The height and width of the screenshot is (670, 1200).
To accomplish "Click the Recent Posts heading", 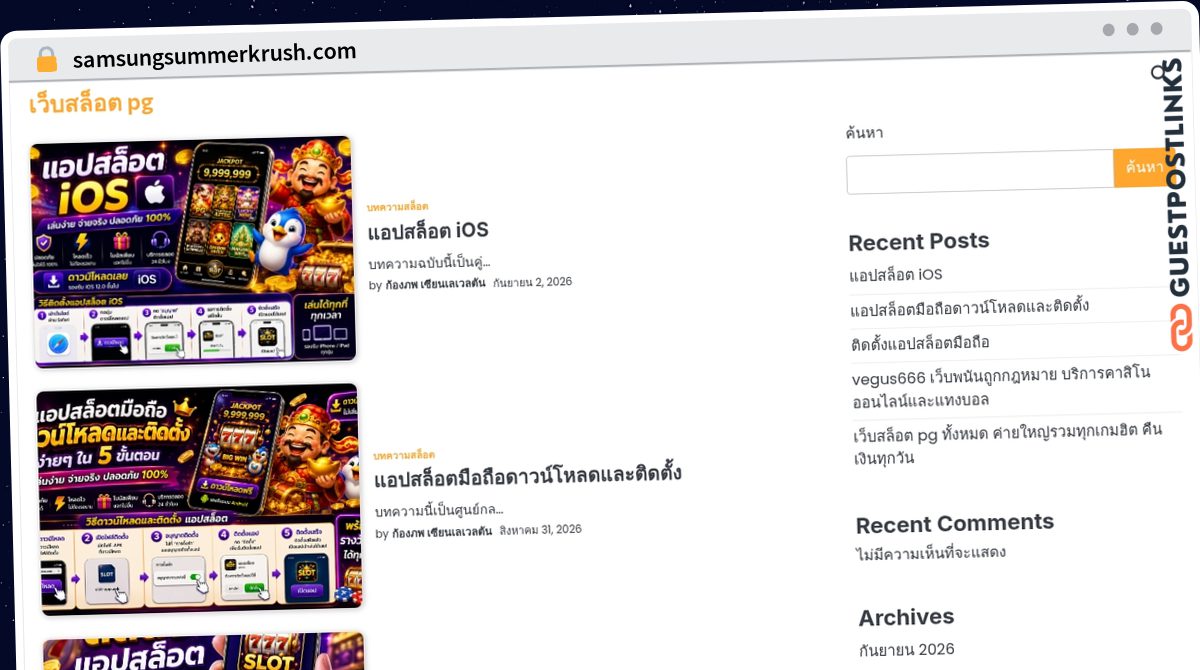I will click(x=919, y=242).
